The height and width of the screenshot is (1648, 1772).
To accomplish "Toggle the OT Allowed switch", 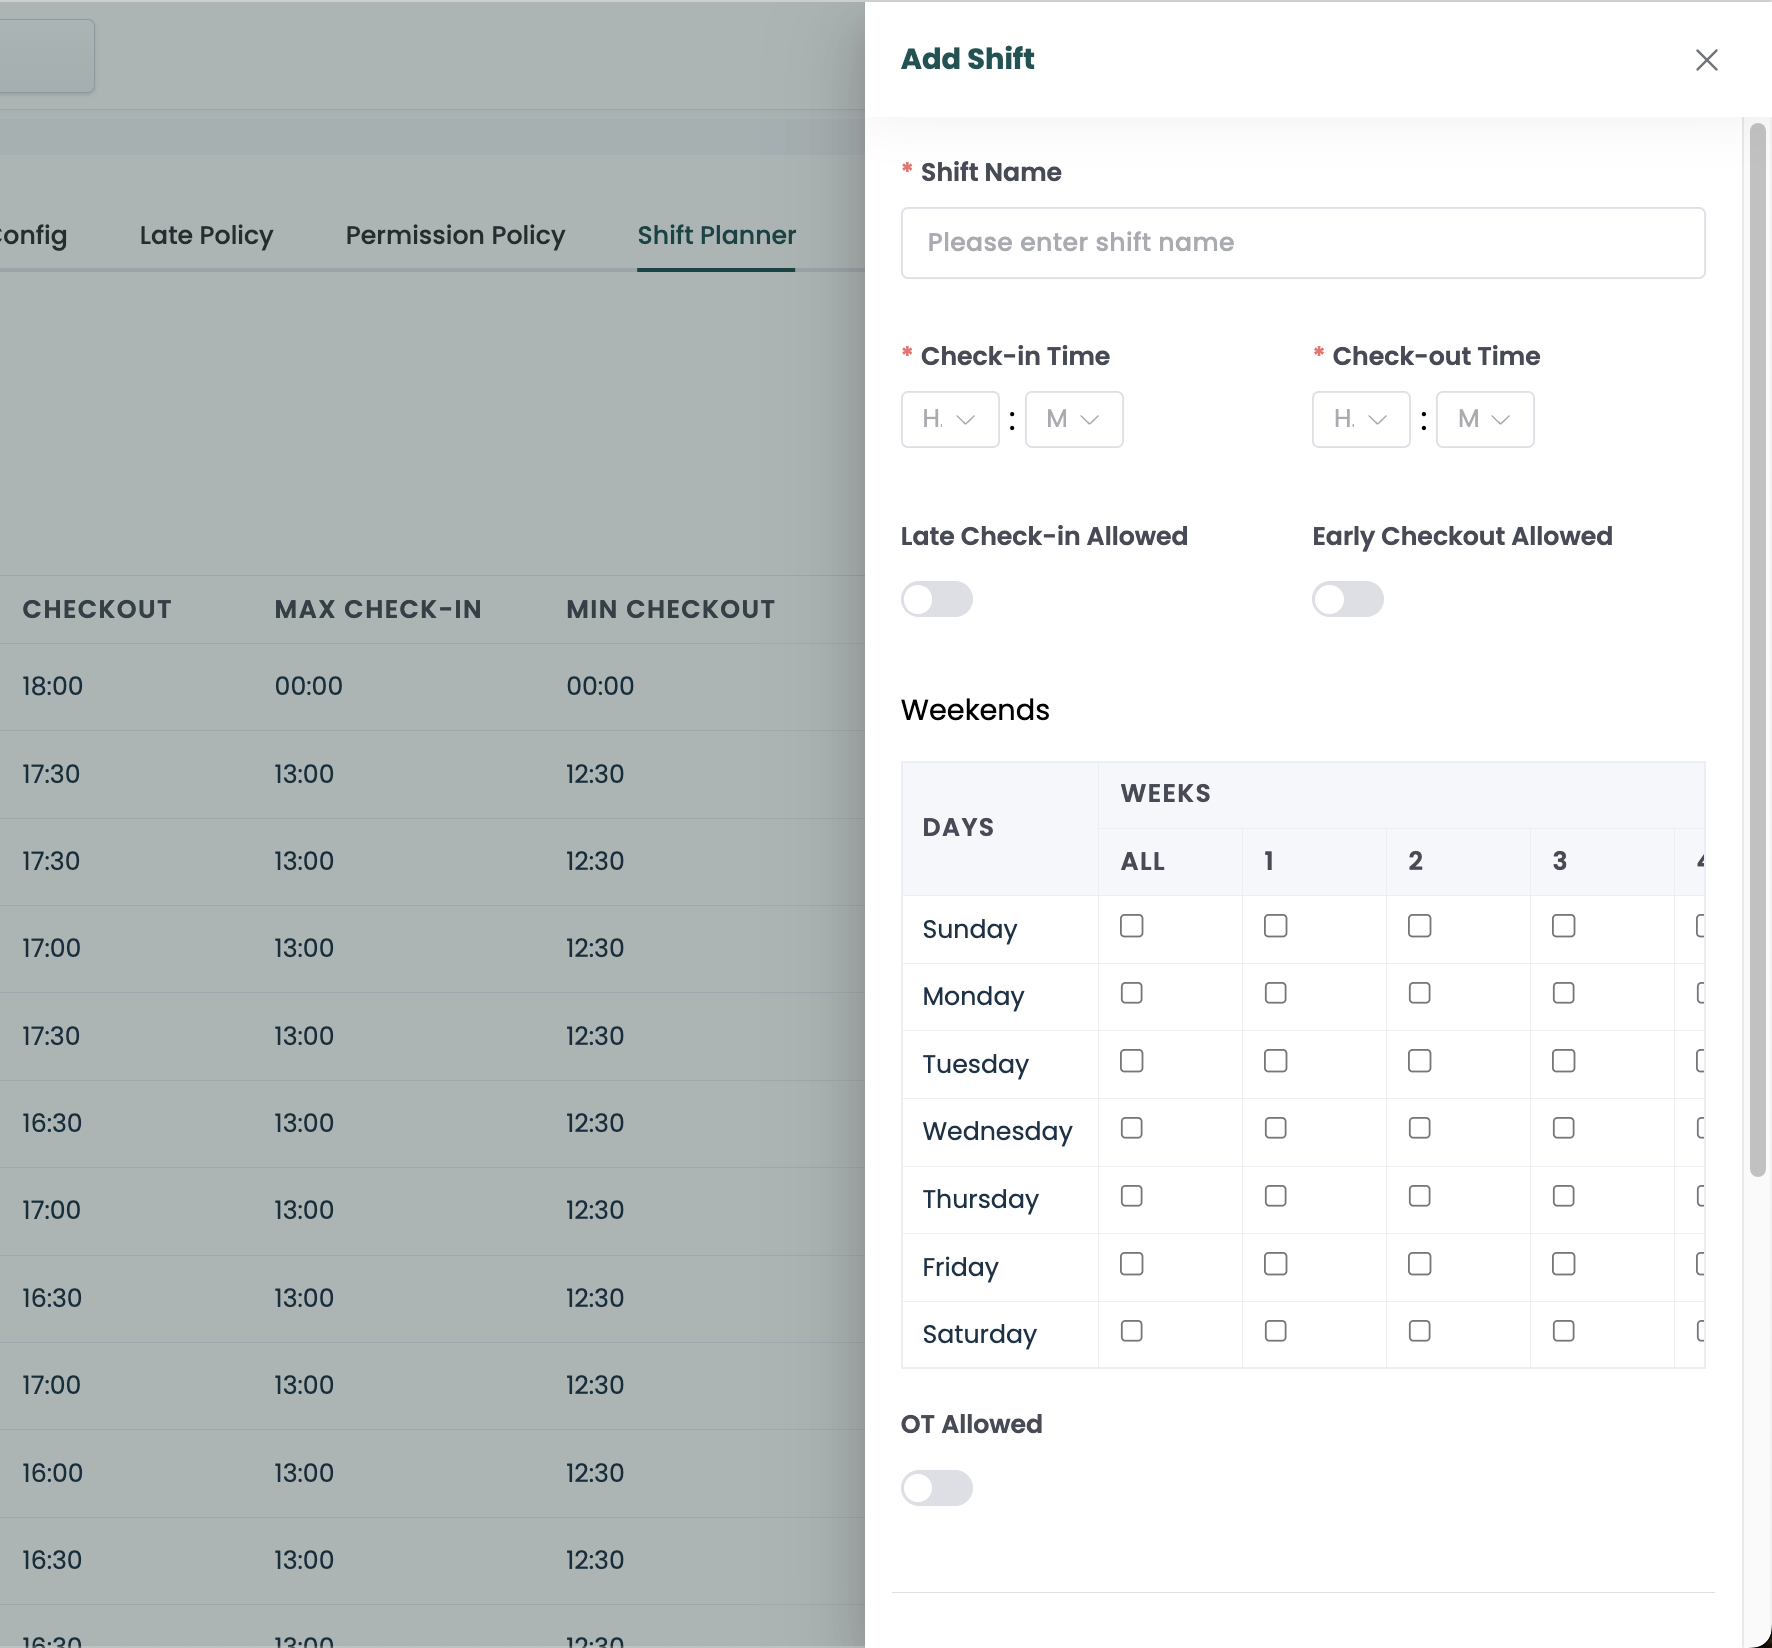I will [x=937, y=1488].
